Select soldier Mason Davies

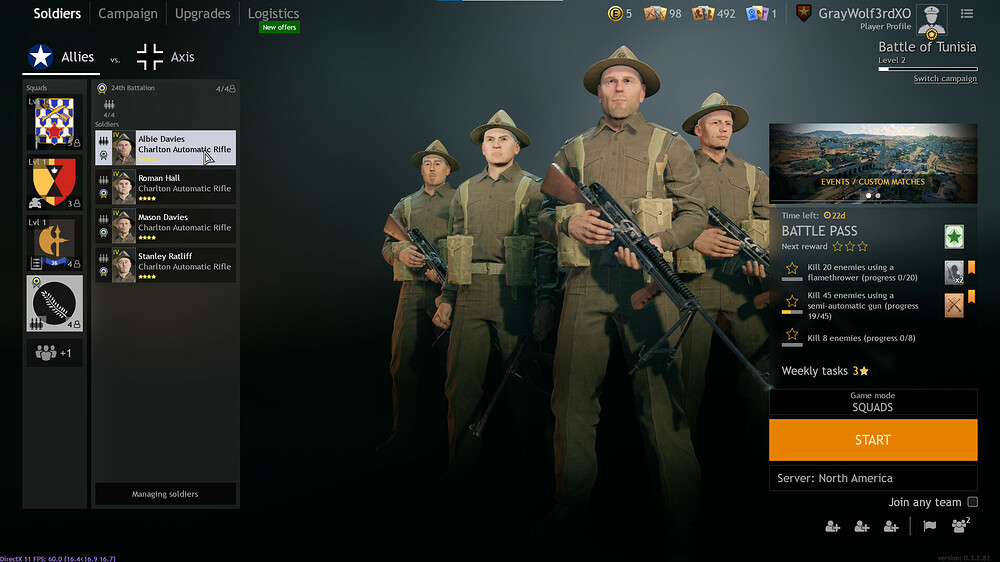click(165, 226)
